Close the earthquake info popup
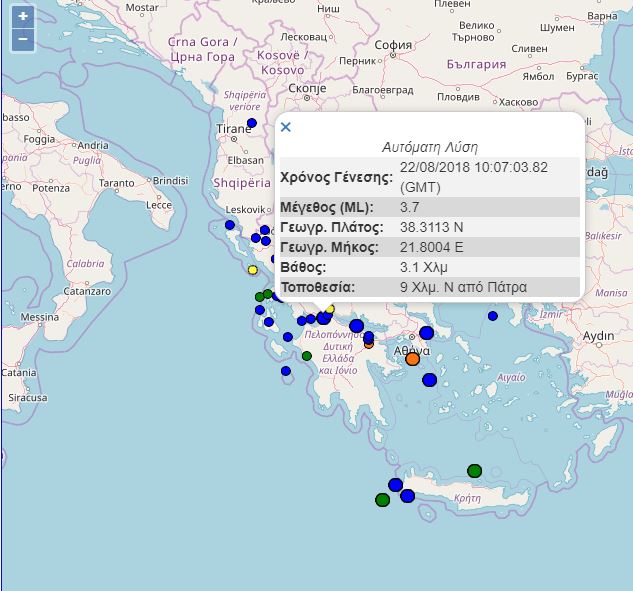Image resolution: width=633 pixels, height=591 pixels. pyautogui.click(x=285, y=127)
